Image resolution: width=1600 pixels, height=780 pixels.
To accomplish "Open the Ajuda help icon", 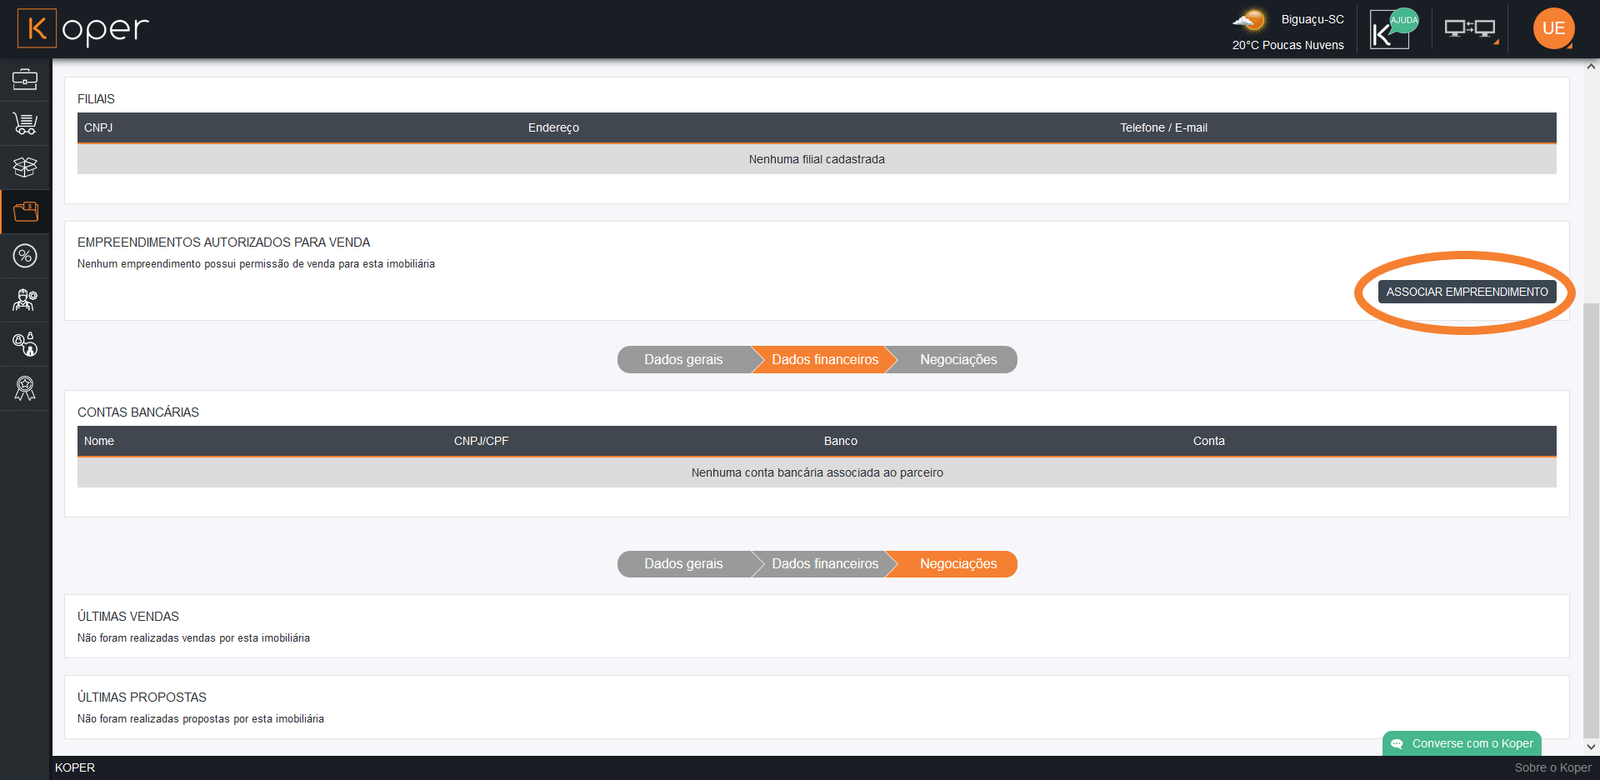I will click(x=1393, y=29).
